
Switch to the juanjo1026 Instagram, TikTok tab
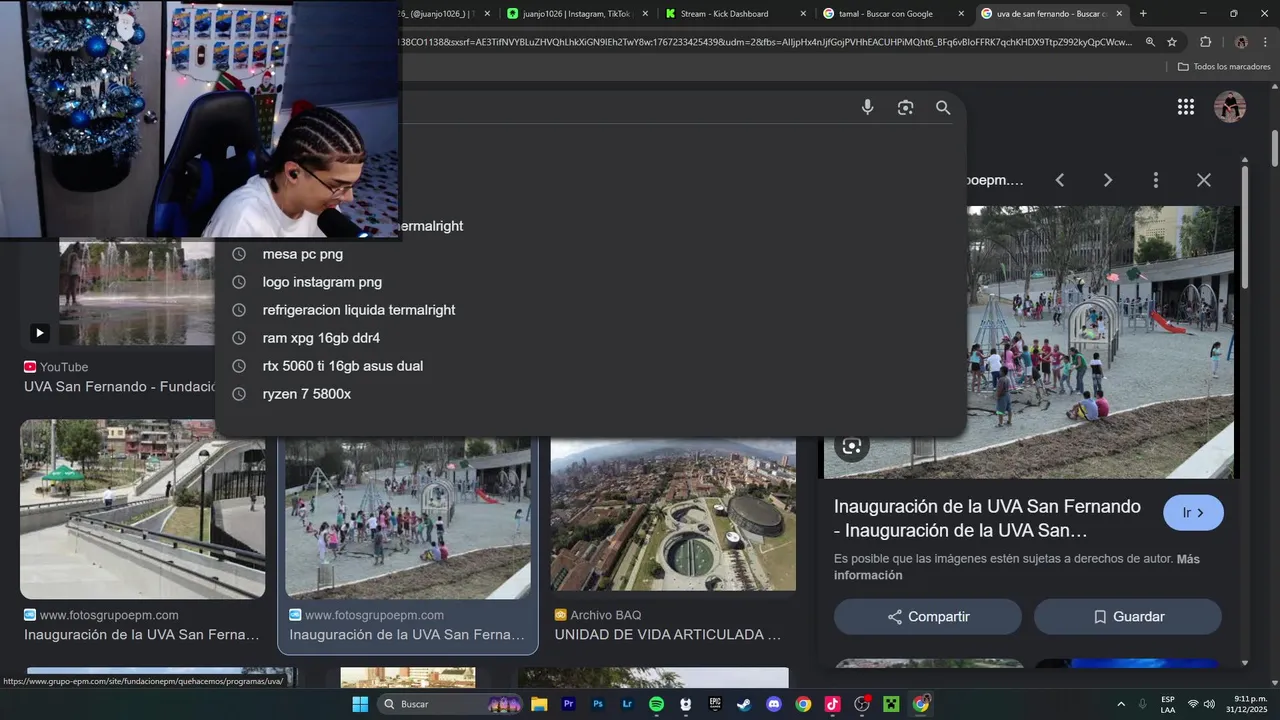point(576,13)
